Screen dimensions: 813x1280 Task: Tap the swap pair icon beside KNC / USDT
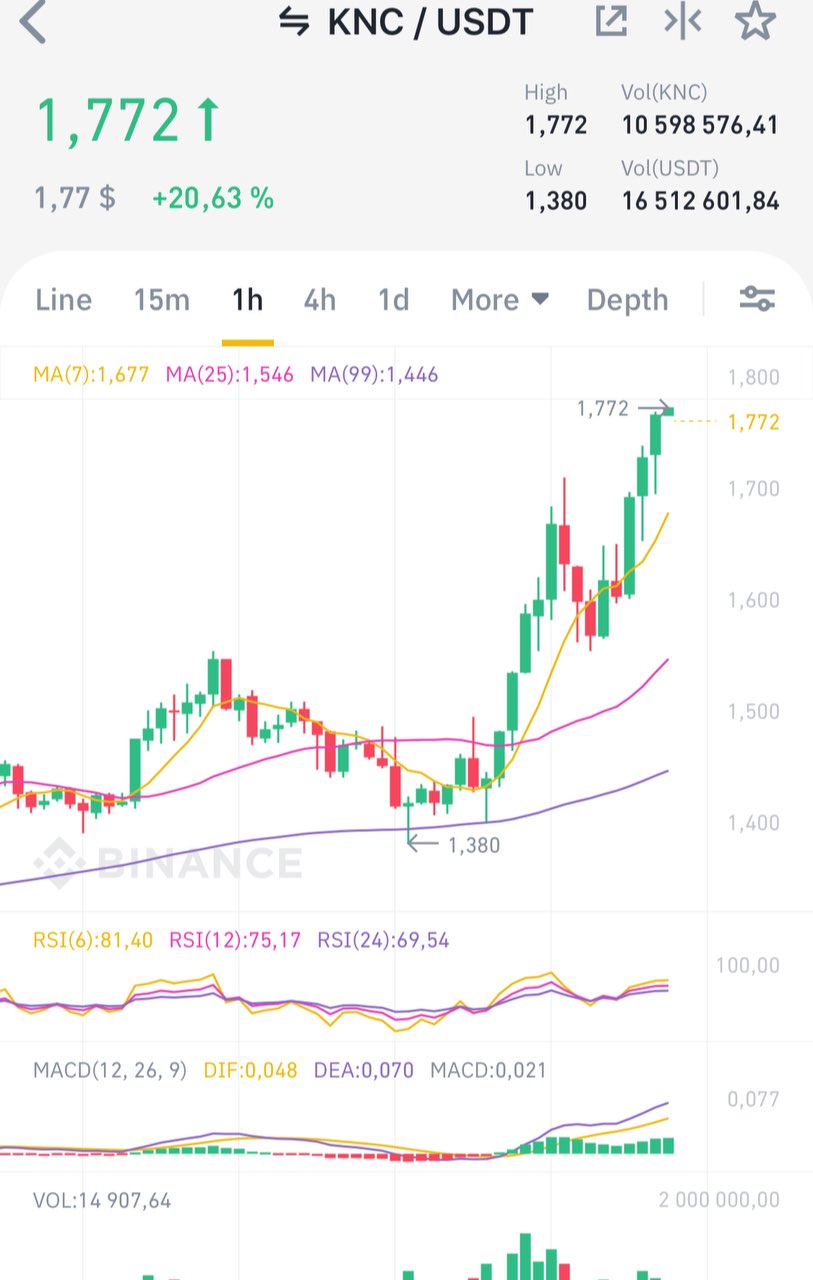tap(294, 21)
